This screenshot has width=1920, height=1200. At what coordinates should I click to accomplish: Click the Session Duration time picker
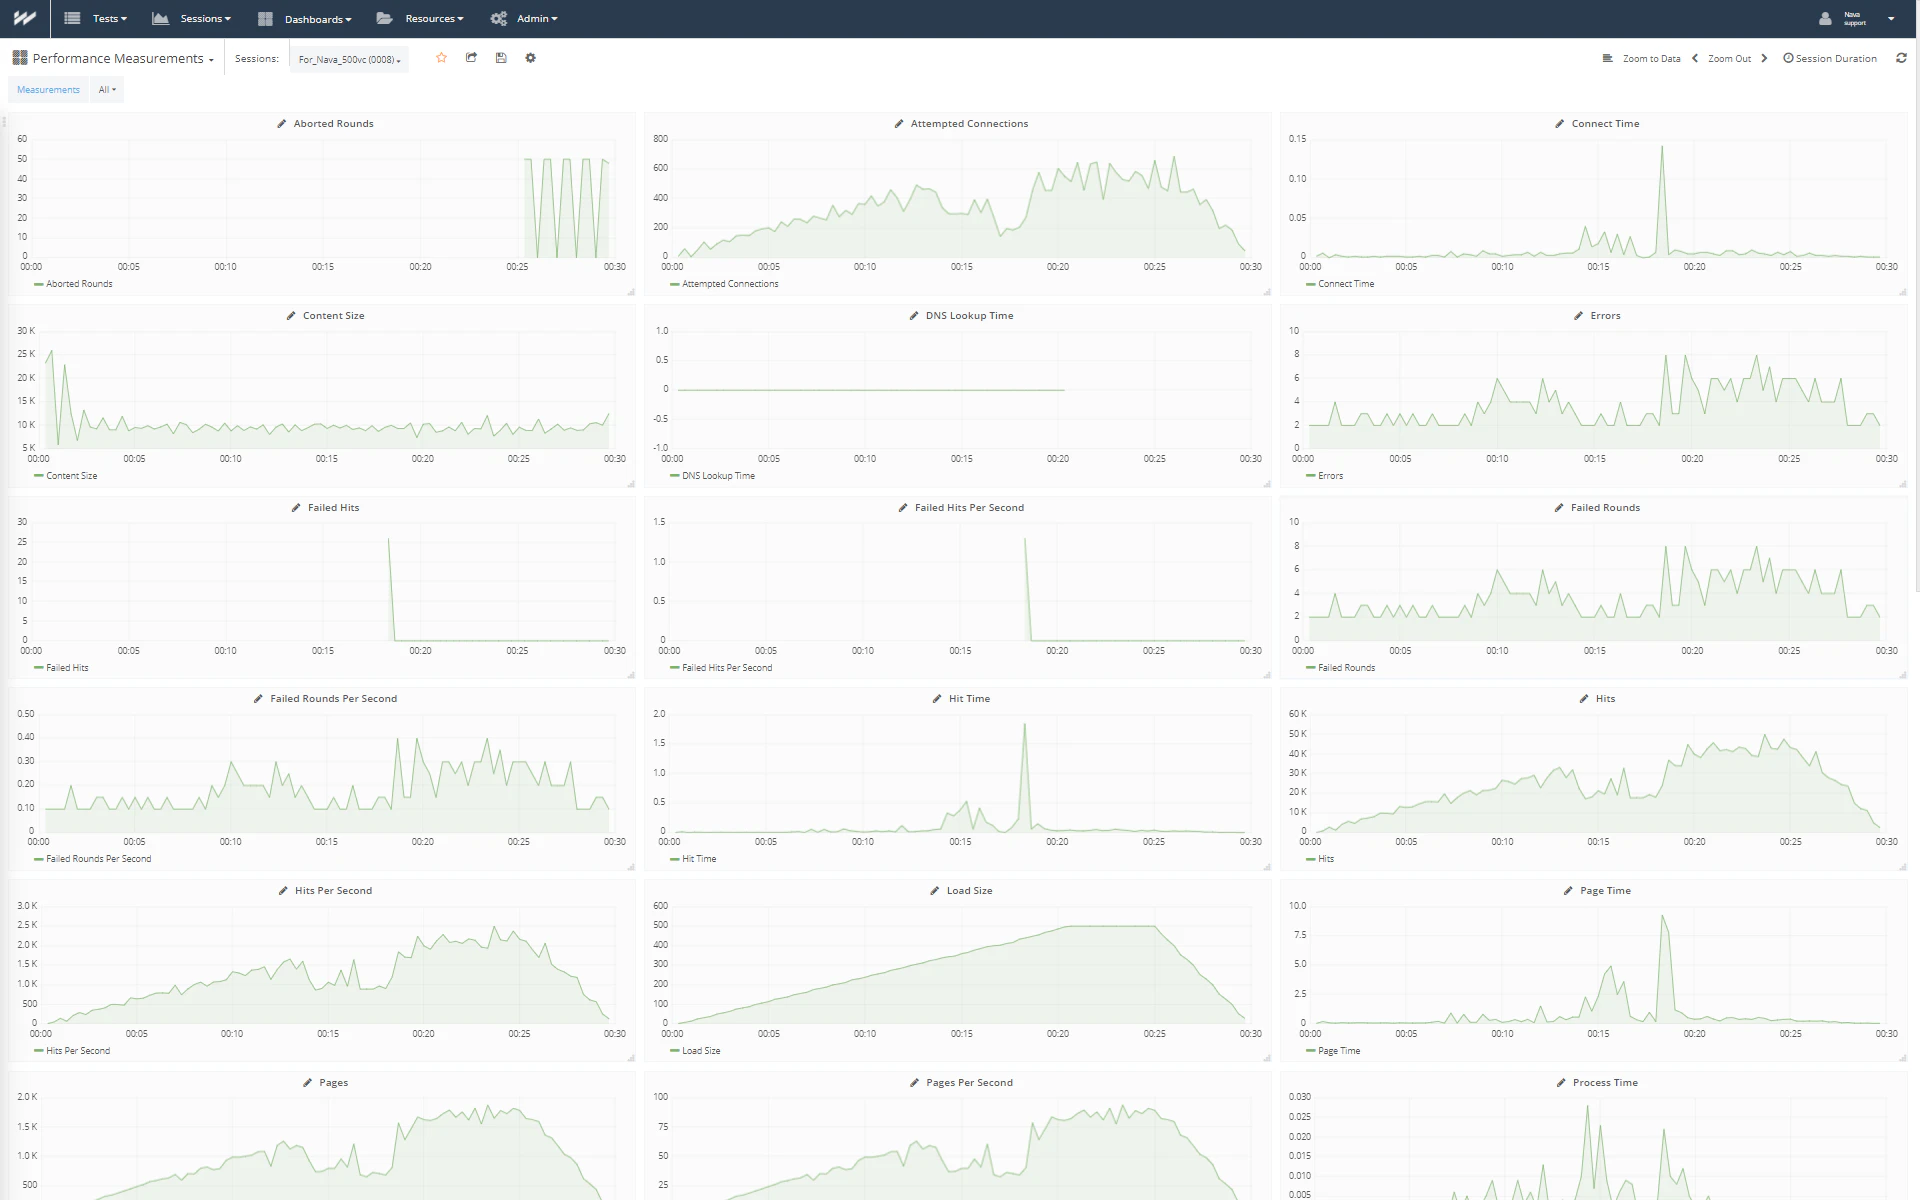(x=1830, y=59)
